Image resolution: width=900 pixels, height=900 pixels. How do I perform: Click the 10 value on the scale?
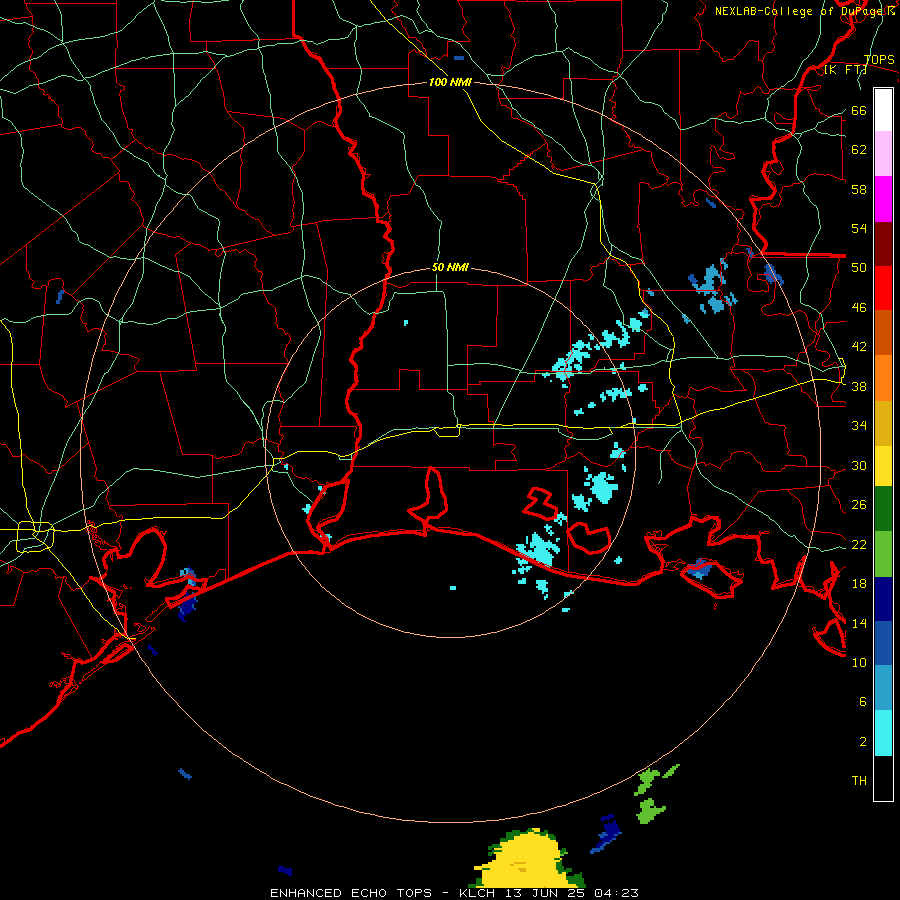[859, 663]
